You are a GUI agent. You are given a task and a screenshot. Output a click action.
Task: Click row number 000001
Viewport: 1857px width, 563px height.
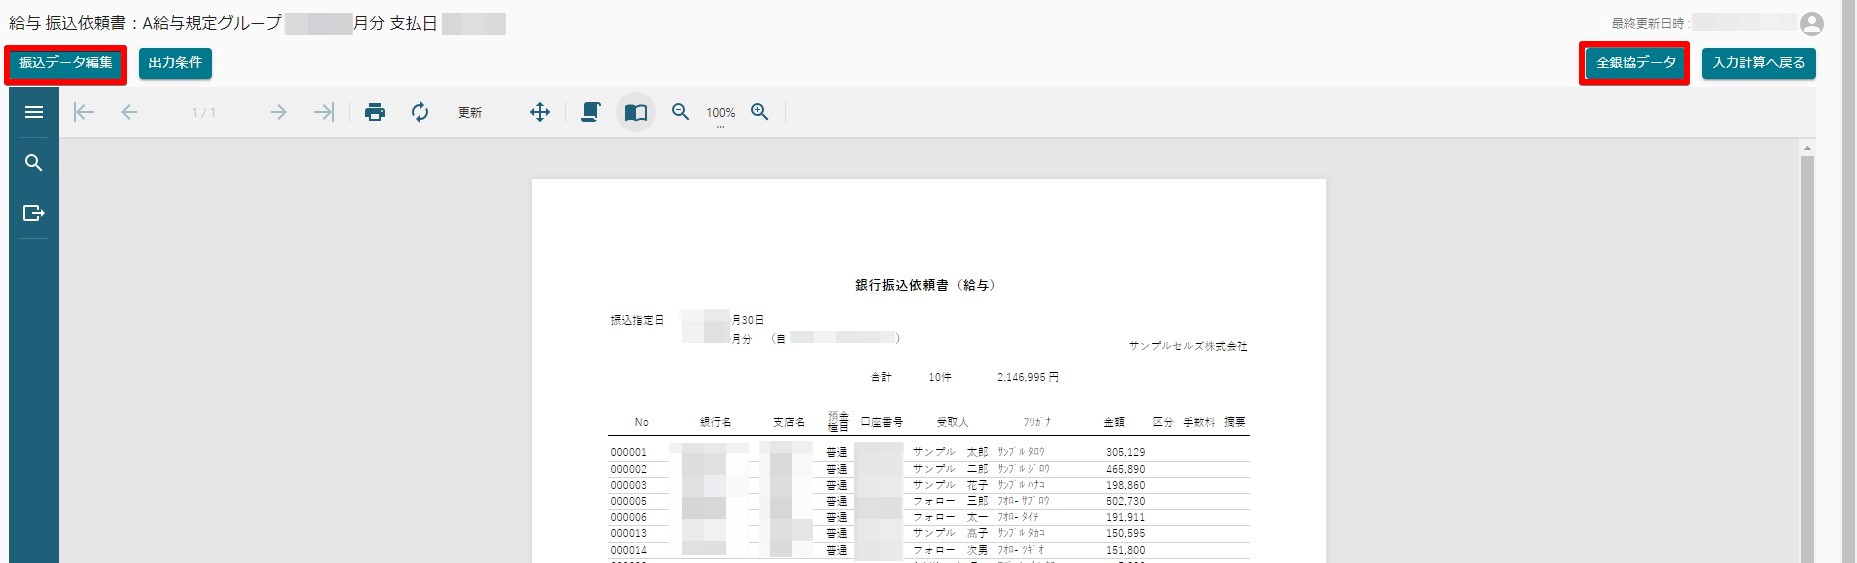(629, 452)
